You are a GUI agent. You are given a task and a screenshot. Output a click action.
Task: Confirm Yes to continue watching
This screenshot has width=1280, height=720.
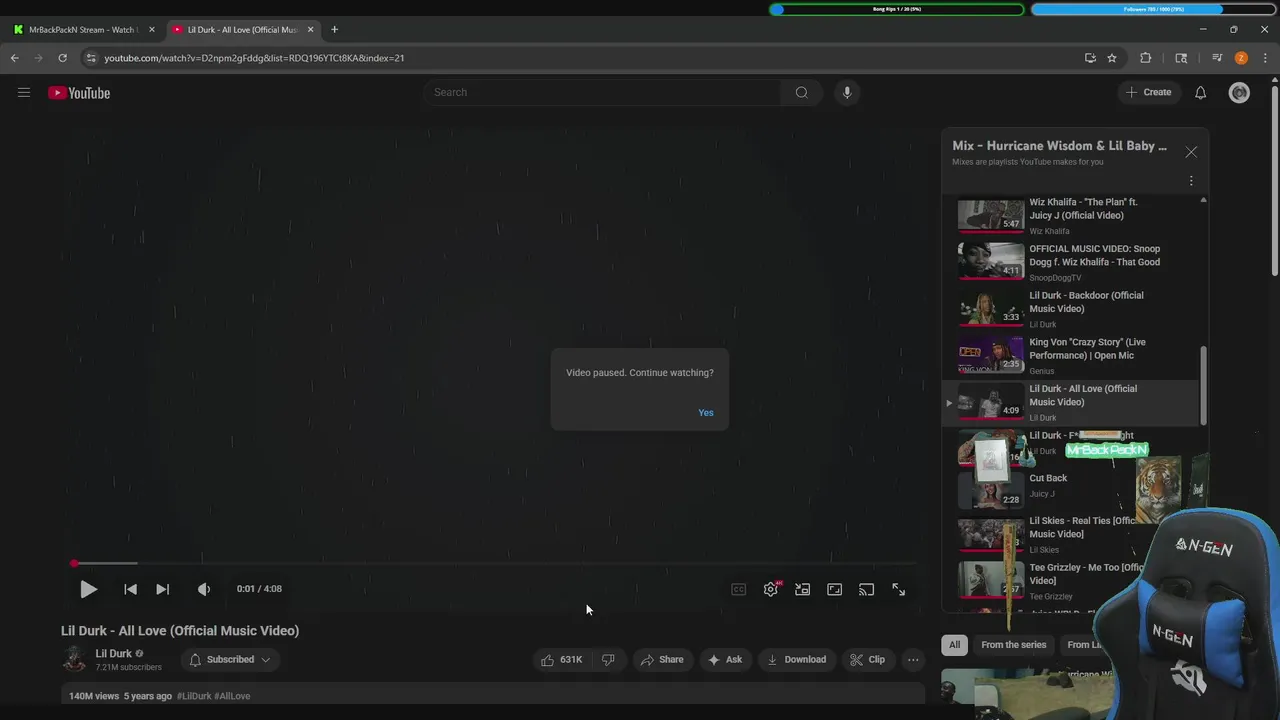coord(706,413)
